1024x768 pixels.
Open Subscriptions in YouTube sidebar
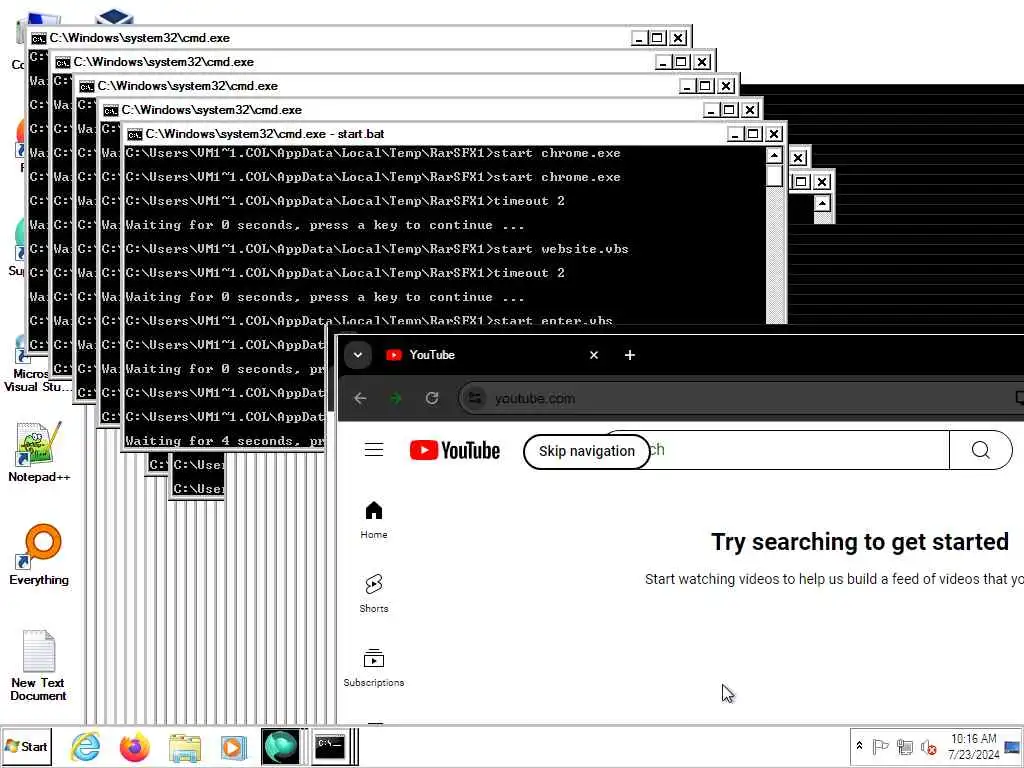[374, 667]
